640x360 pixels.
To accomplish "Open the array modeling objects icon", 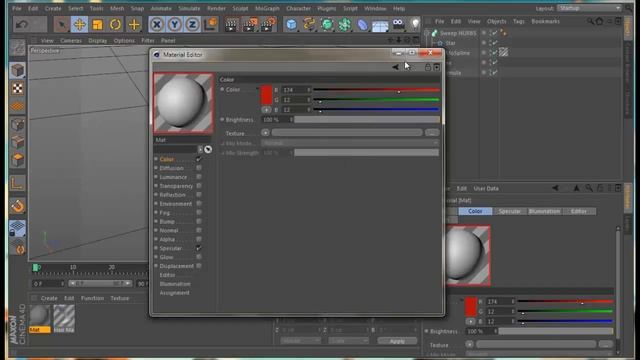I will point(345,24).
